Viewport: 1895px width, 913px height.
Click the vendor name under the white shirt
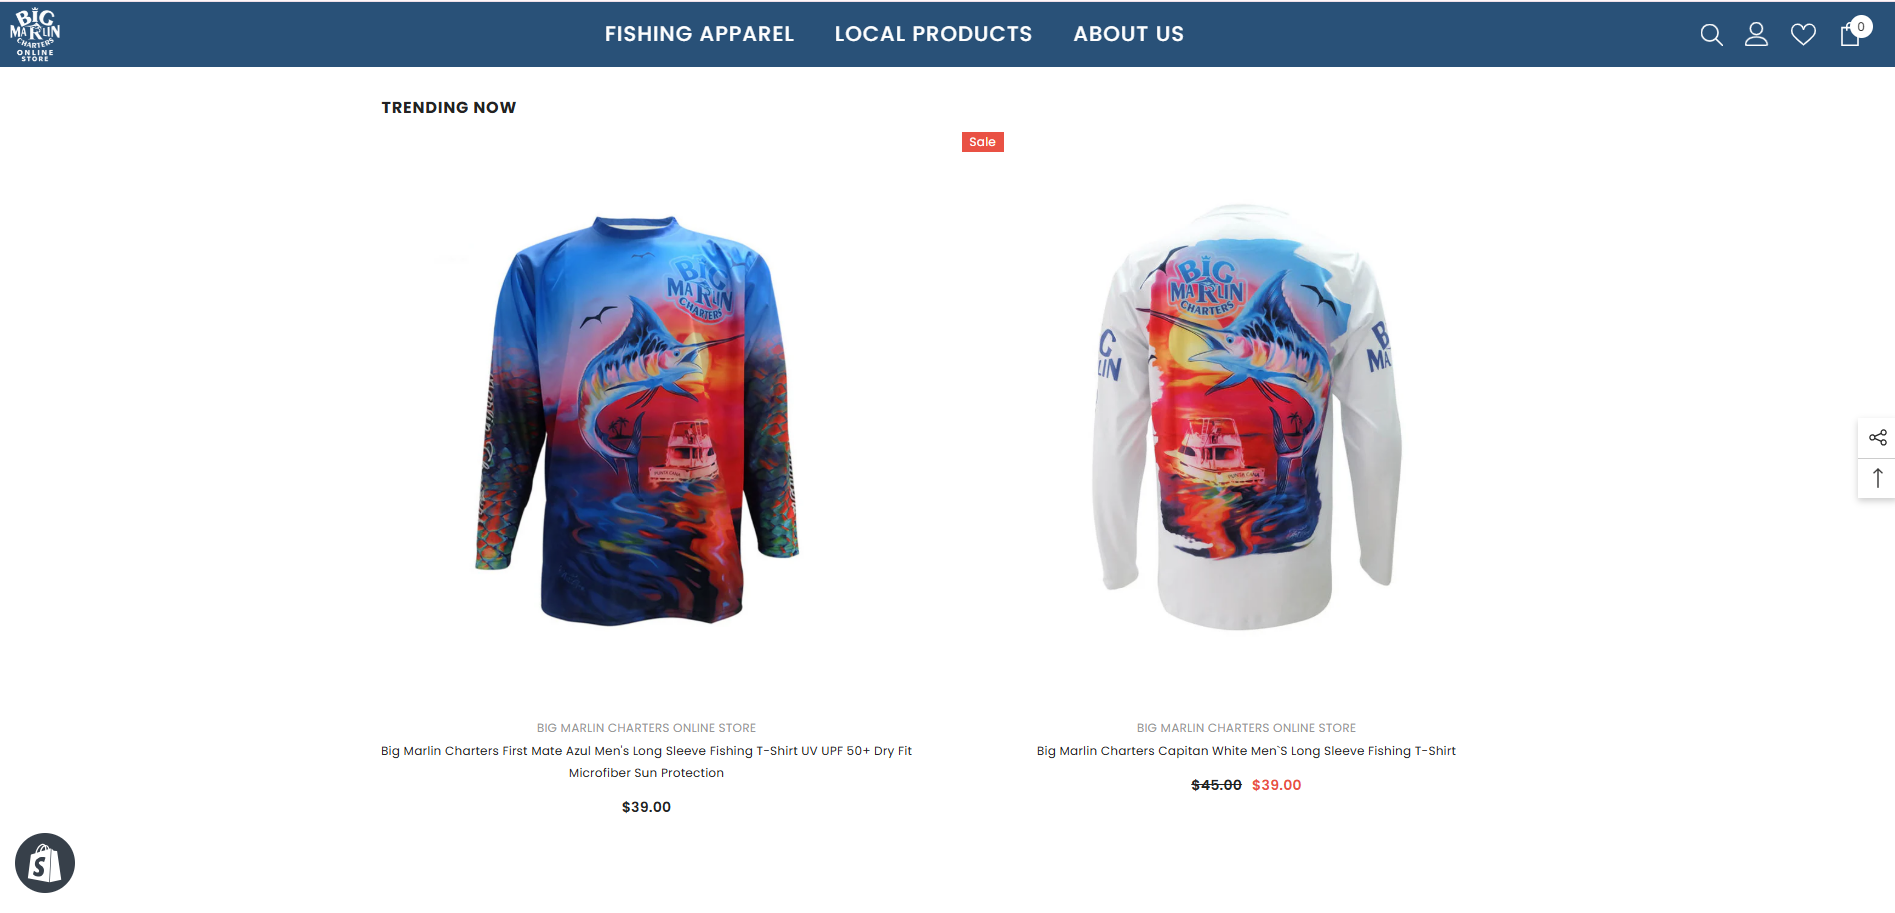click(1246, 728)
